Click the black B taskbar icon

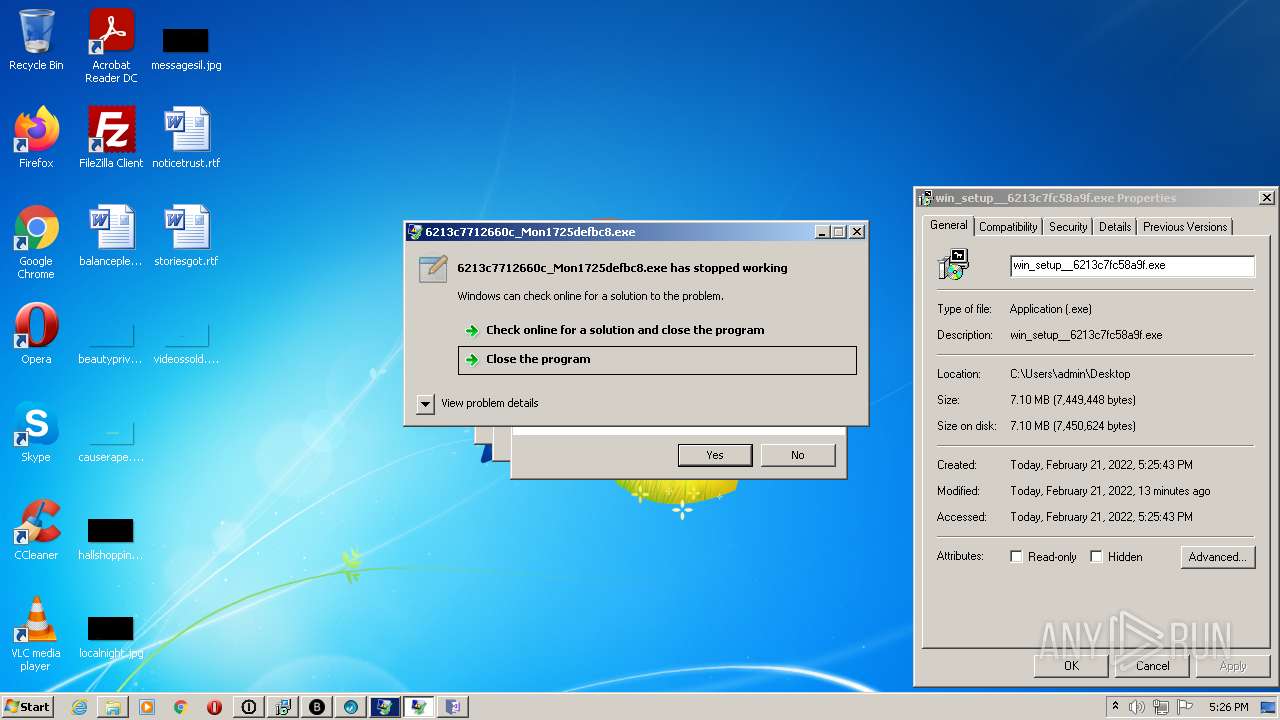317,707
